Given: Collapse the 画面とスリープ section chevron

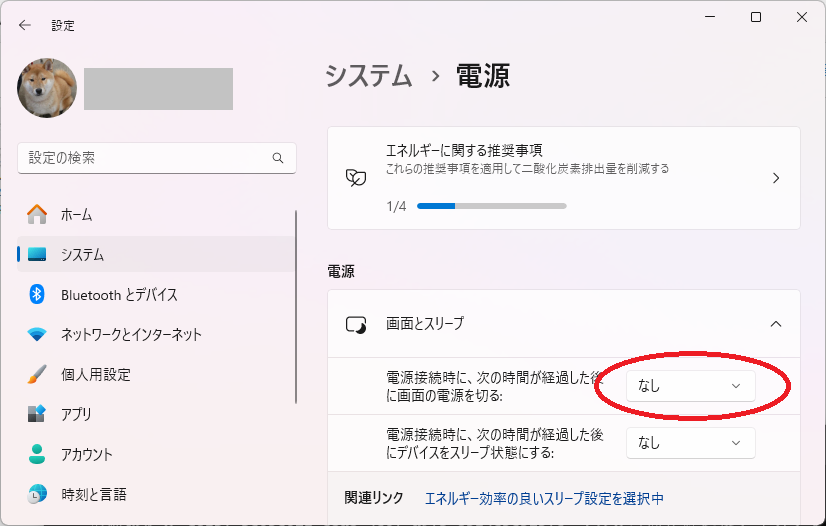Looking at the screenshot, I should 776,324.
